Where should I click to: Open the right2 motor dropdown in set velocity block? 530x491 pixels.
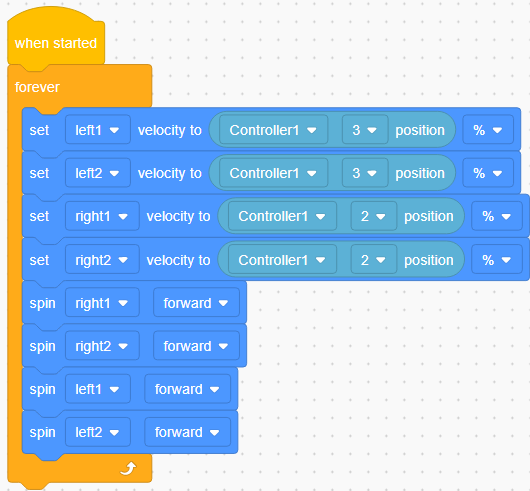pyautogui.click(x=102, y=260)
